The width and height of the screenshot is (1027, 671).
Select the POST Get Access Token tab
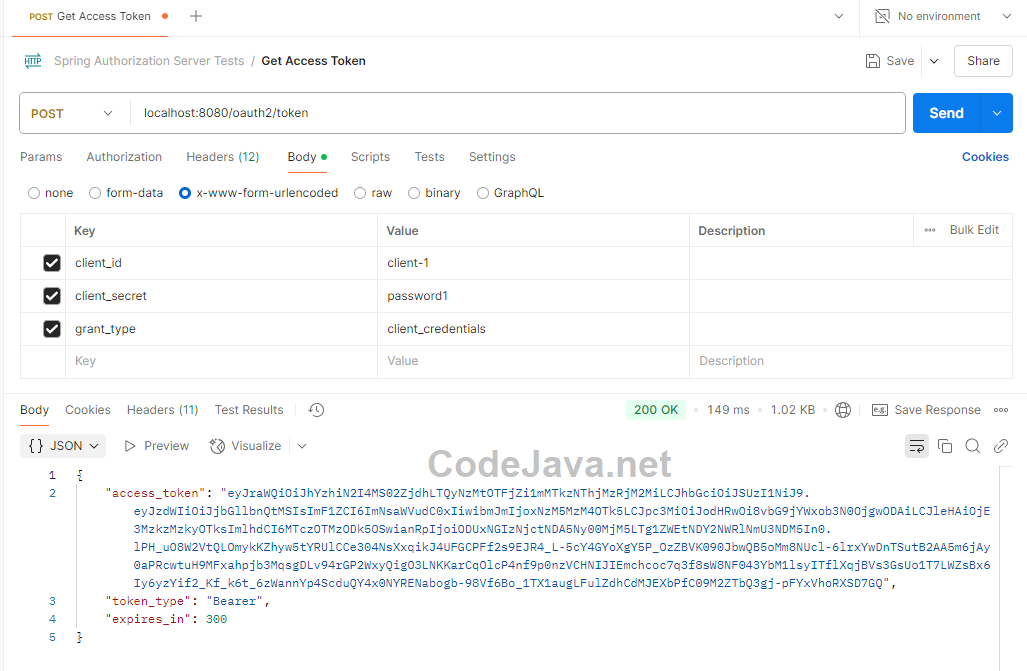tap(90, 16)
